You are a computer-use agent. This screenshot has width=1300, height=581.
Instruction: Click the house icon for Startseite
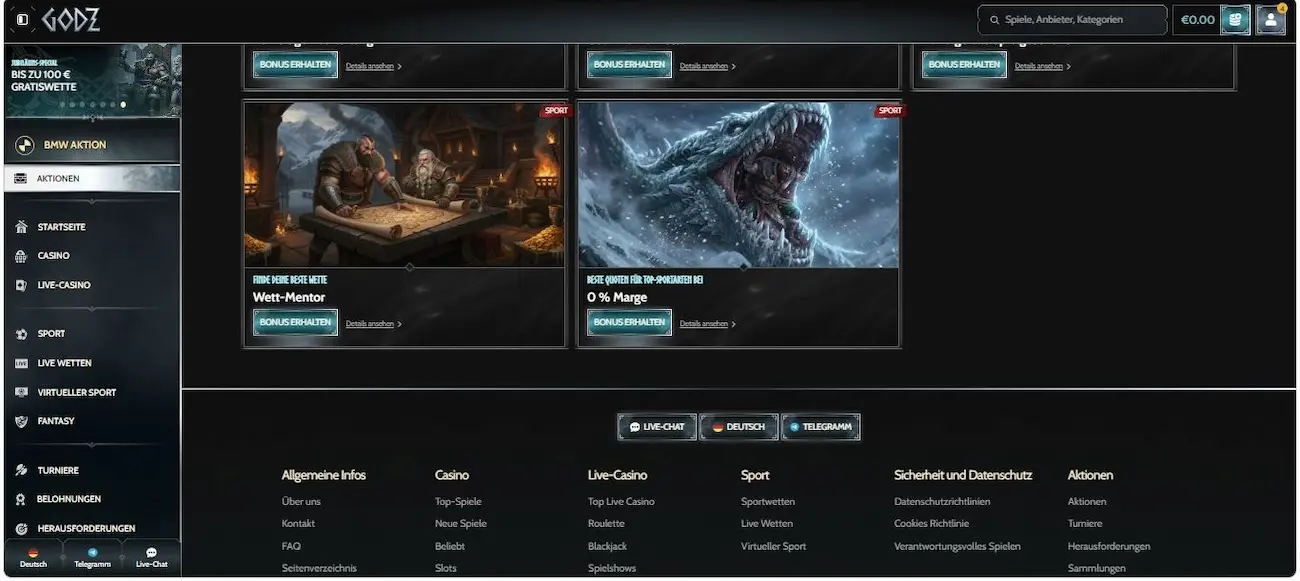21,227
